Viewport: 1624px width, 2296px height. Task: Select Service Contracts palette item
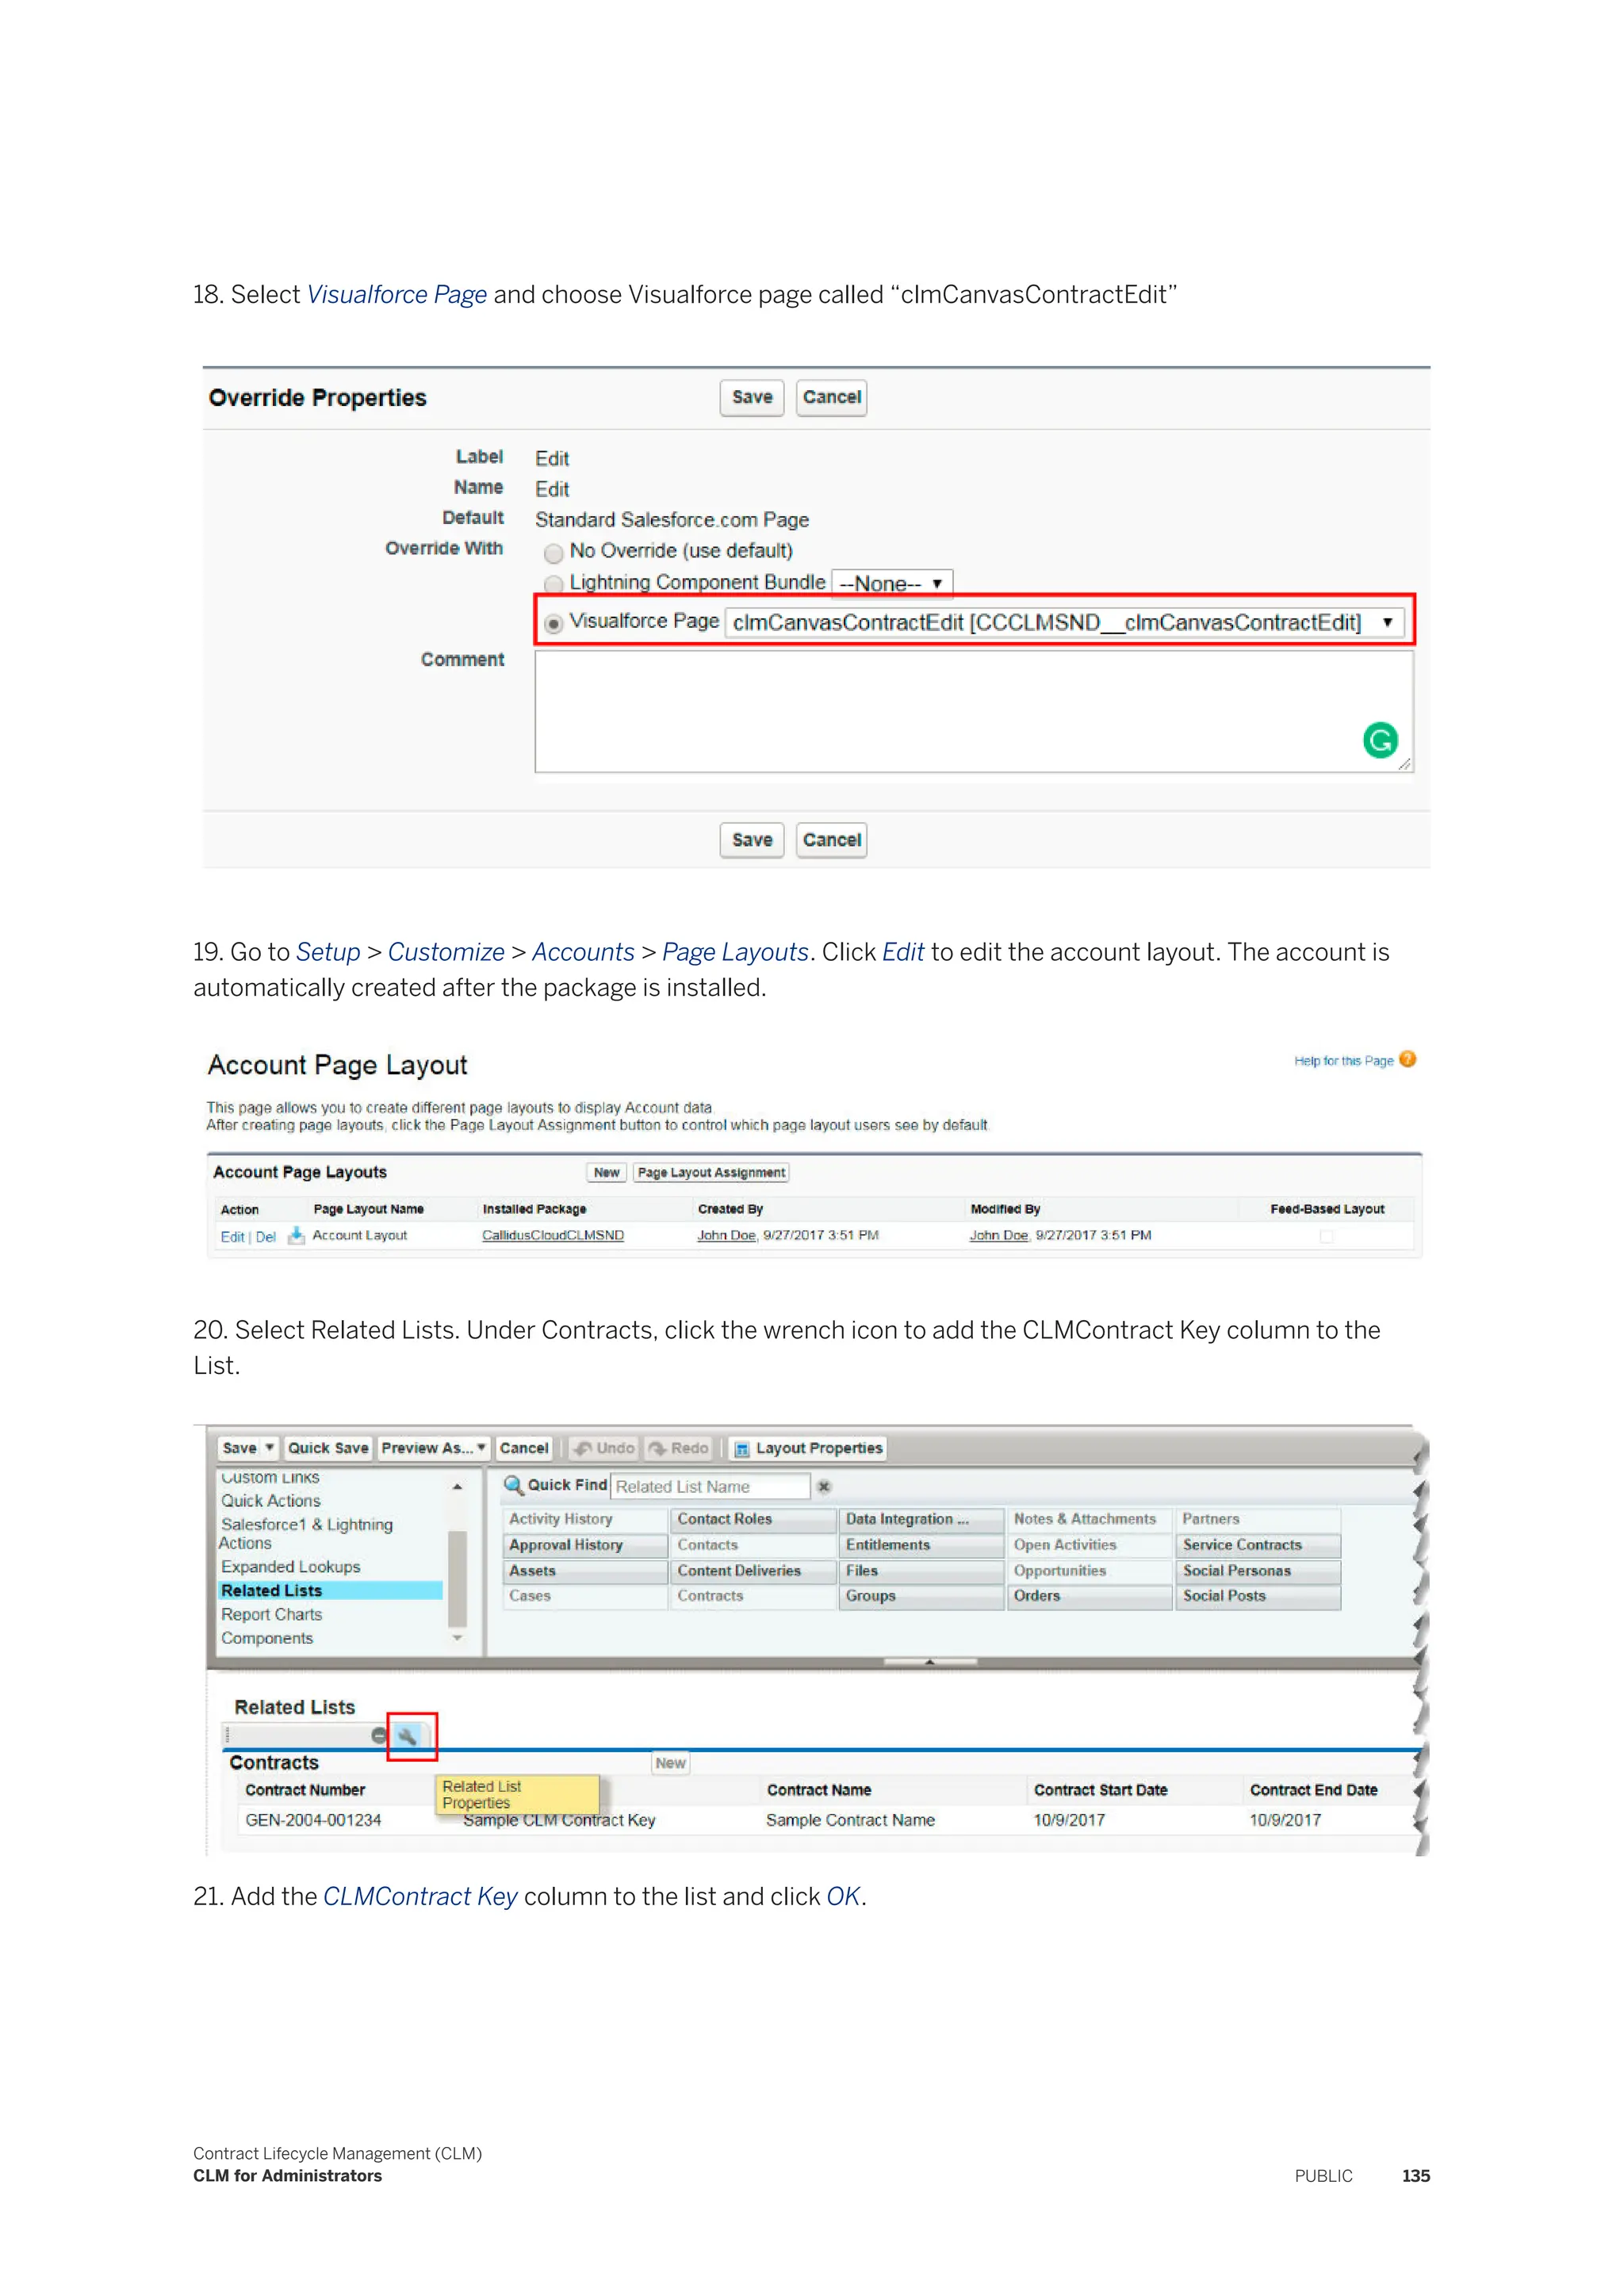tap(1258, 1545)
